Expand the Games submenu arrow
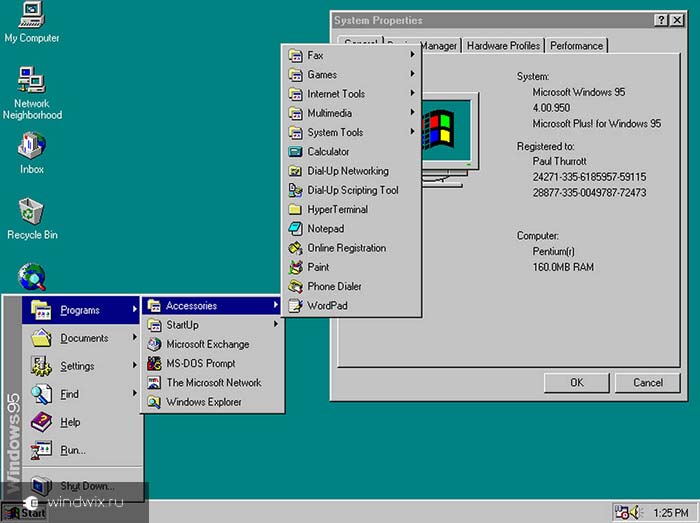 (412, 74)
